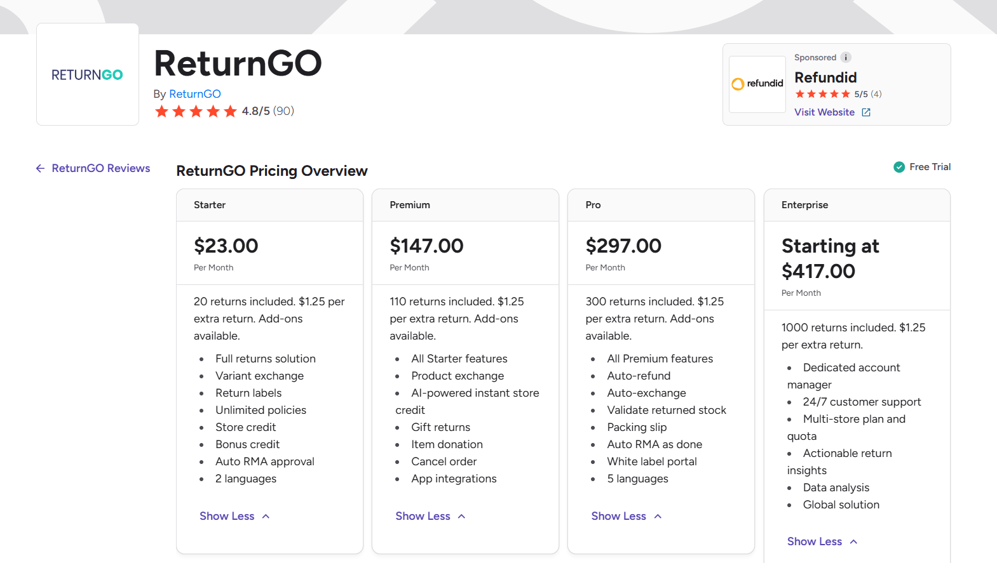Click the Enterprise plan header

pos(857,205)
